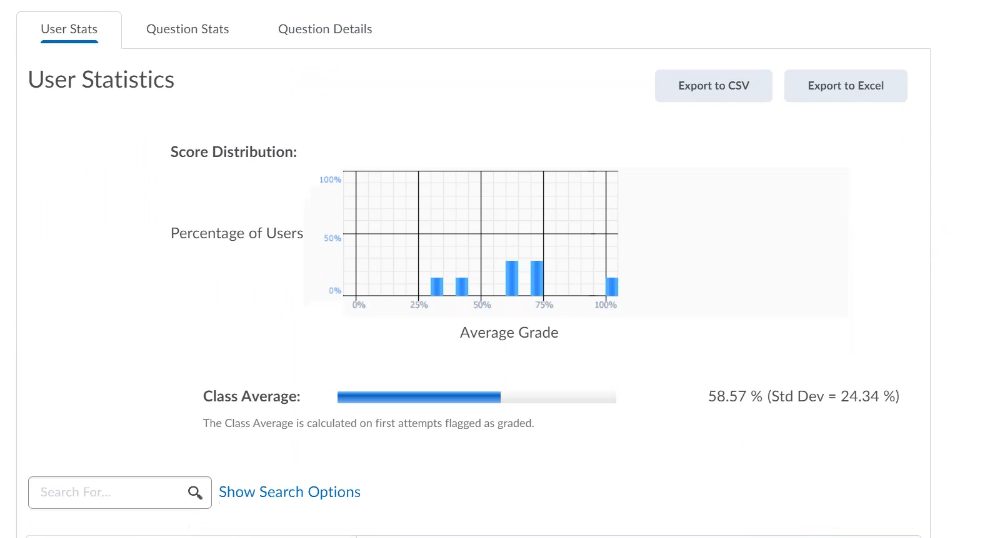Click the Class Average progress bar
The width and height of the screenshot is (982, 538).
[476, 397]
